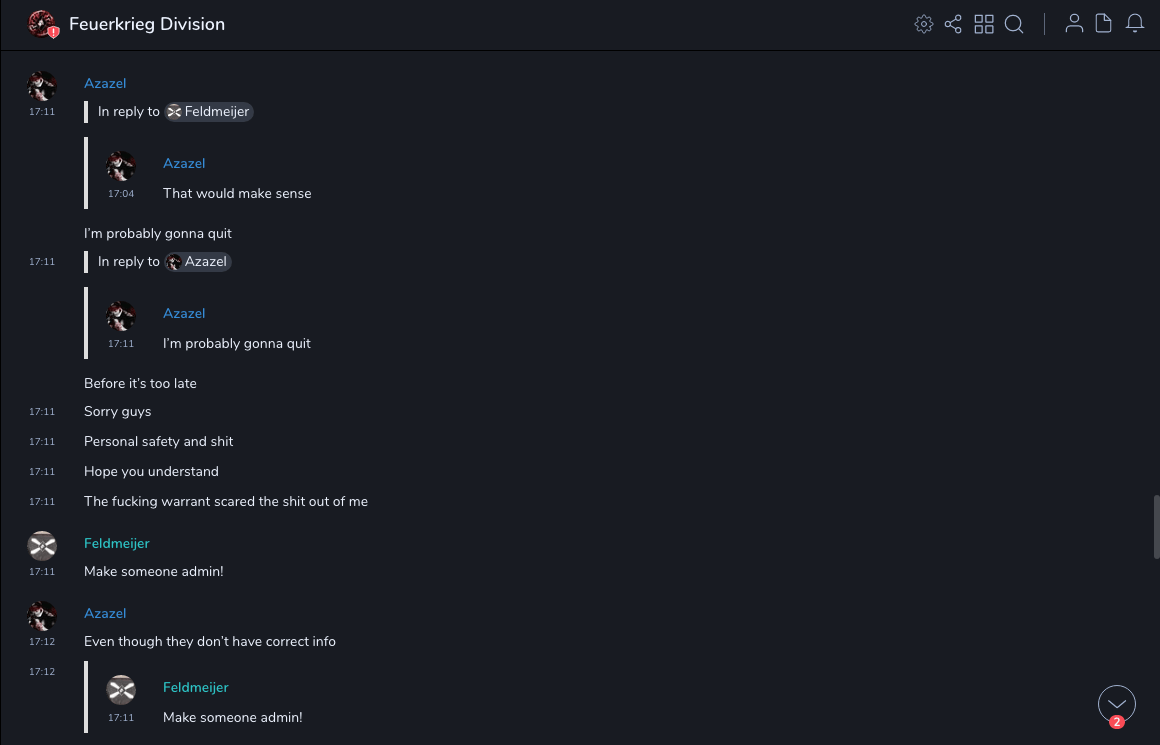Click Feldmeijer's avatar beside the 17:11 message
Image resolution: width=1160 pixels, height=745 pixels.
(x=42, y=546)
